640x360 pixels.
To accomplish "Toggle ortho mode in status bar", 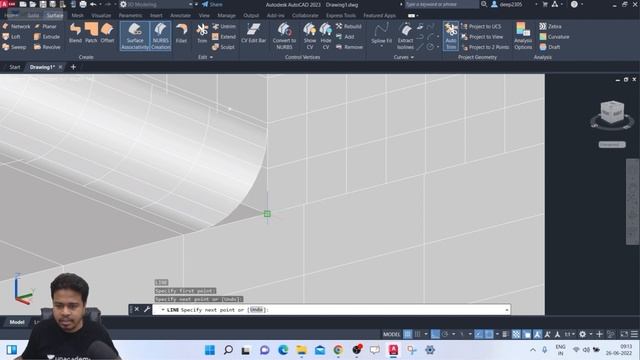I will (x=435, y=334).
